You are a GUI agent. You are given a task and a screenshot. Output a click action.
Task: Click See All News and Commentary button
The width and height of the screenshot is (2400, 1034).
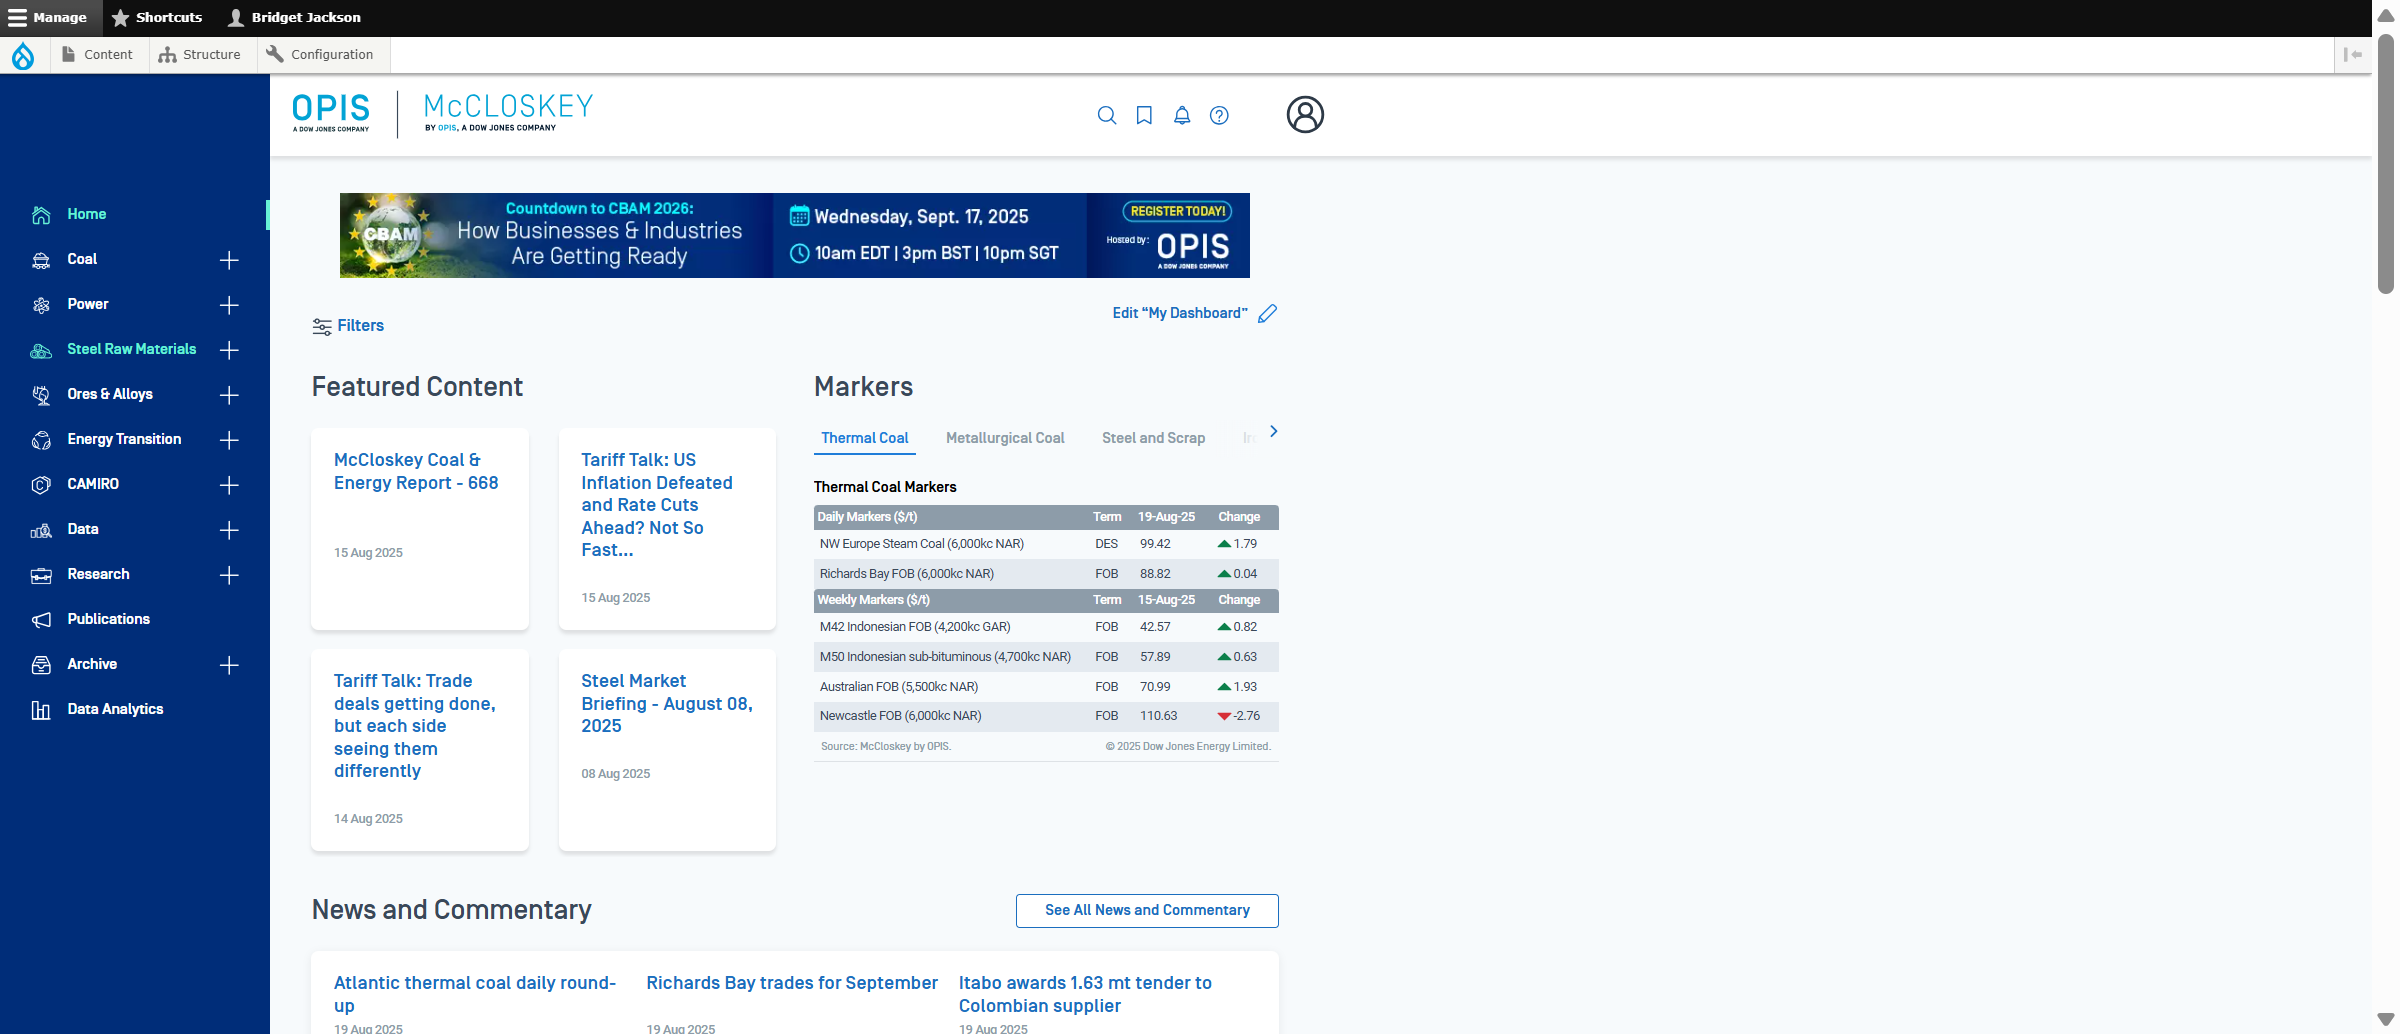pos(1147,910)
